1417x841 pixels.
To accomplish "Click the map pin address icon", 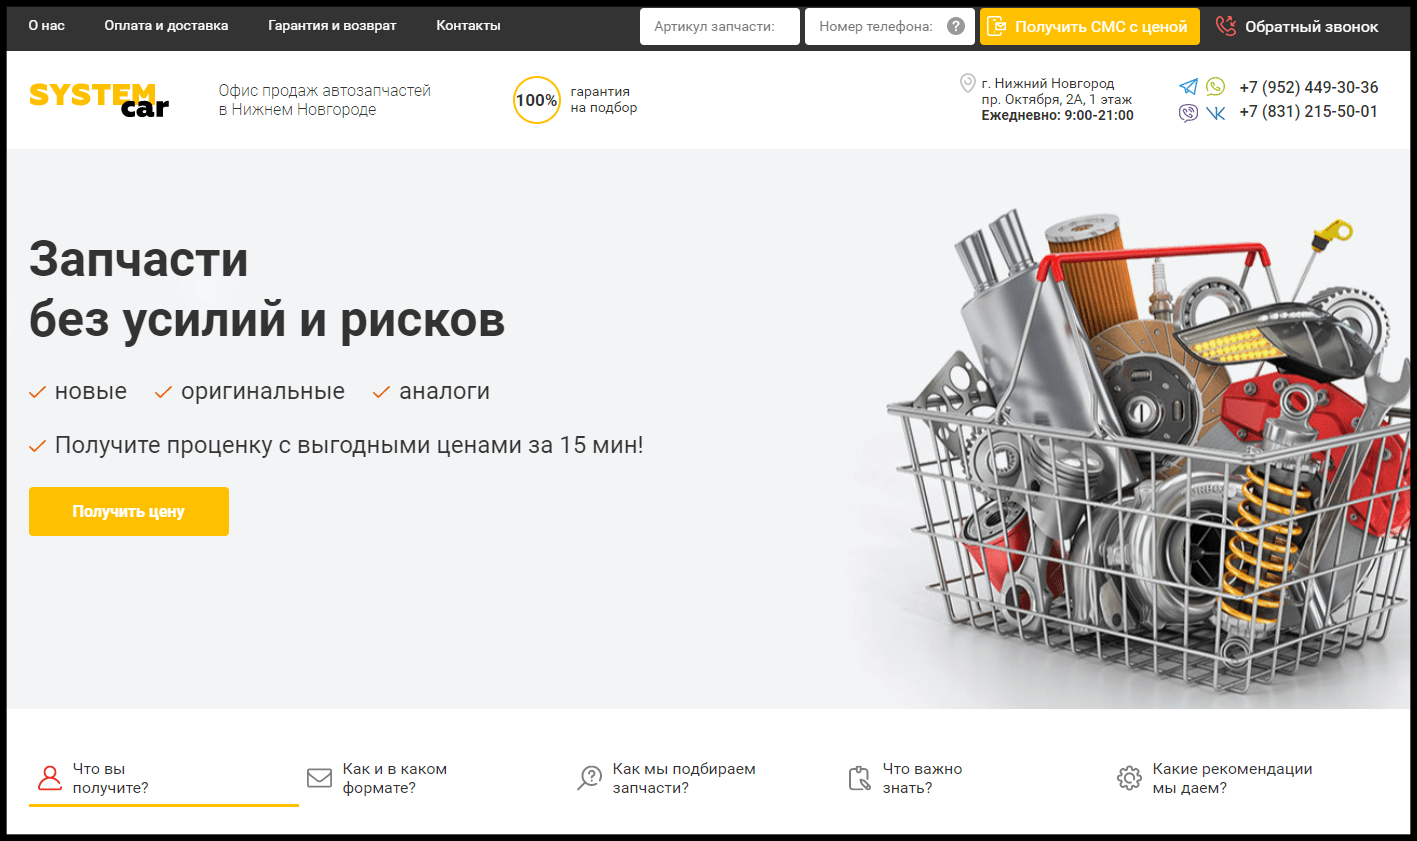I will point(967,83).
